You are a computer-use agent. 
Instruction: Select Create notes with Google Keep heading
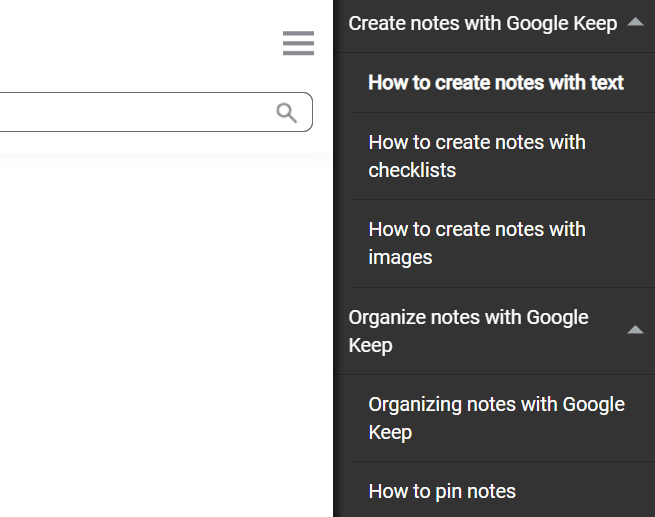[482, 23]
